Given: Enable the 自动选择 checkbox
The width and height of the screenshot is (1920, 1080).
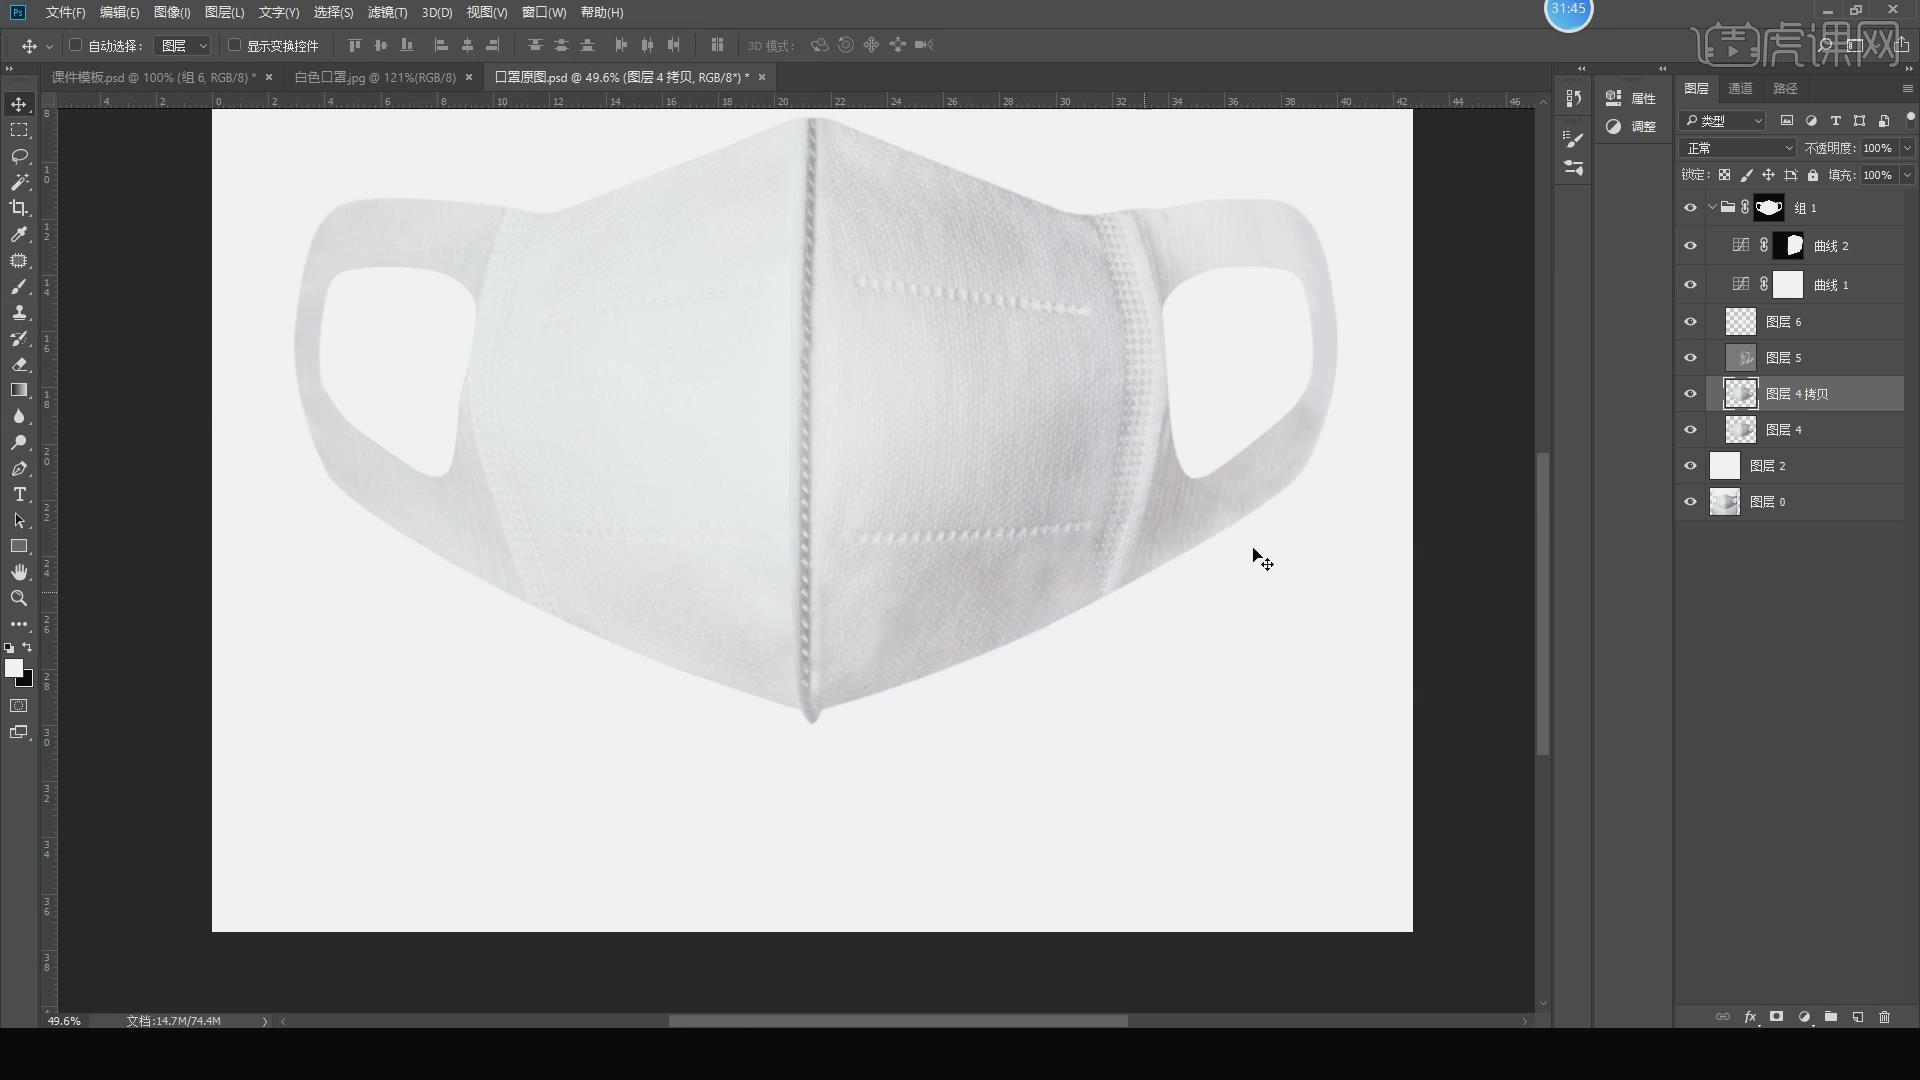Looking at the screenshot, I should 75,45.
